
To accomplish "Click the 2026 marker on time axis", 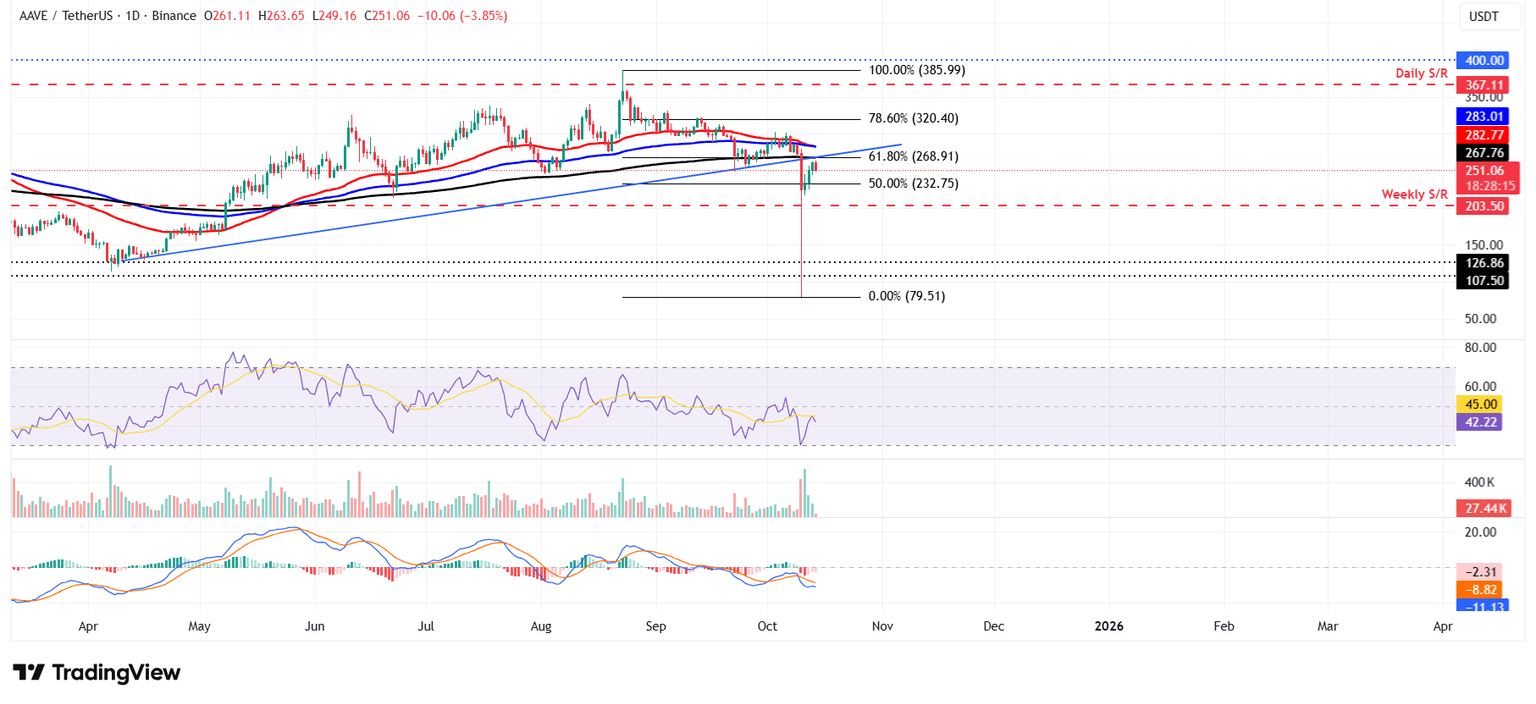I will (1108, 626).
